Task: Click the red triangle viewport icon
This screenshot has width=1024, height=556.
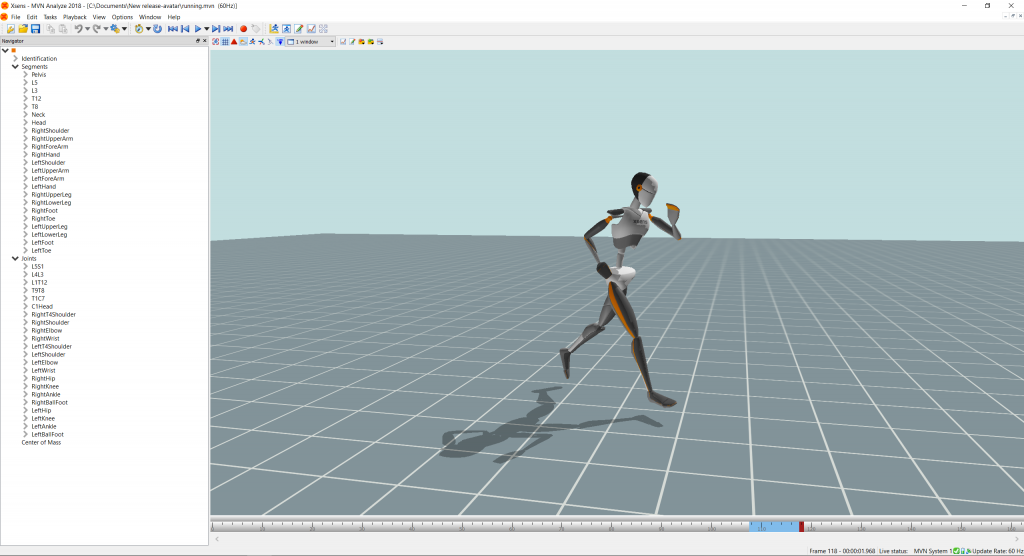Action: point(234,42)
